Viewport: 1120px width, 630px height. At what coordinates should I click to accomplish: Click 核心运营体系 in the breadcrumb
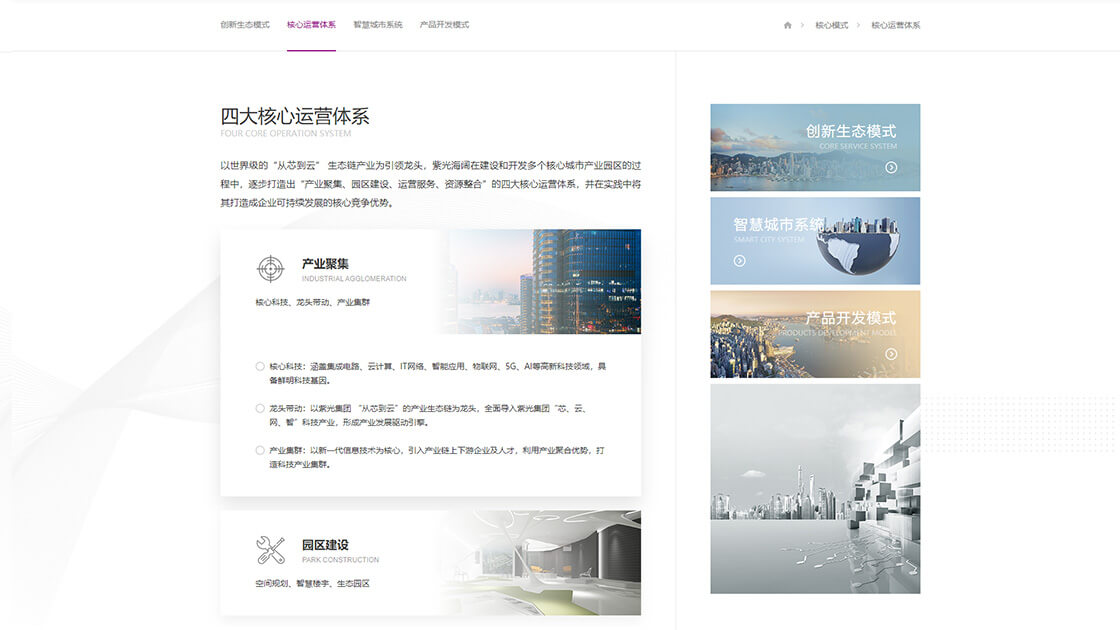(895, 25)
